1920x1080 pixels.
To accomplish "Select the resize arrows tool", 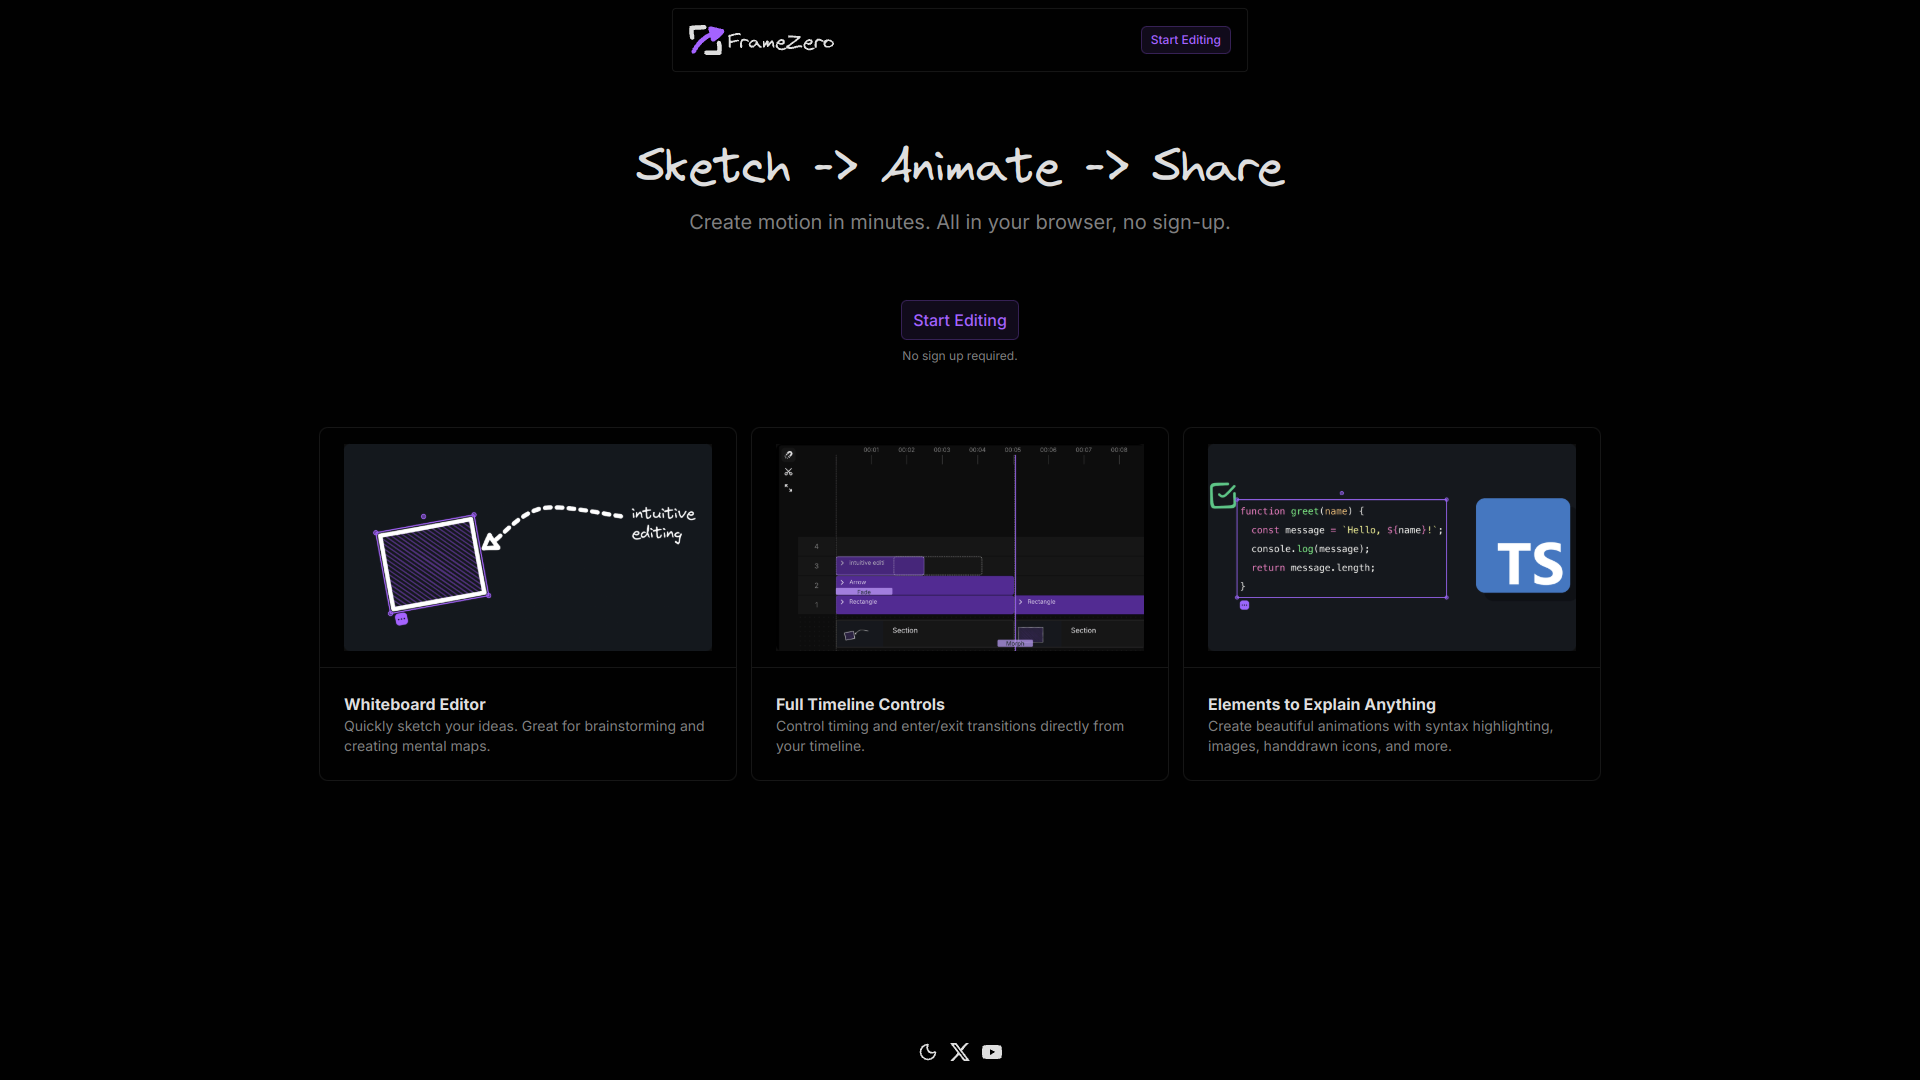I will point(788,488).
